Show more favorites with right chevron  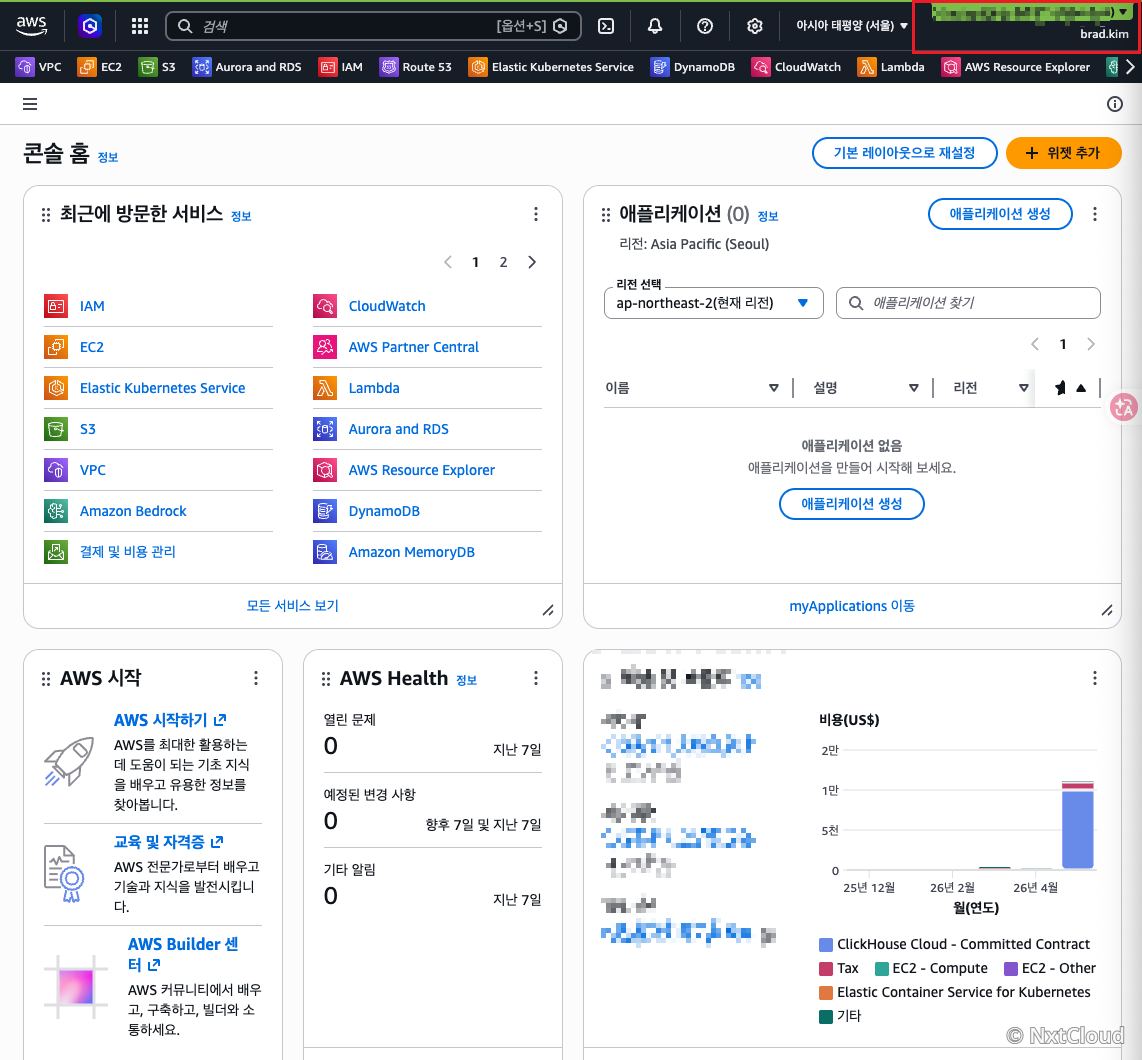point(1130,67)
